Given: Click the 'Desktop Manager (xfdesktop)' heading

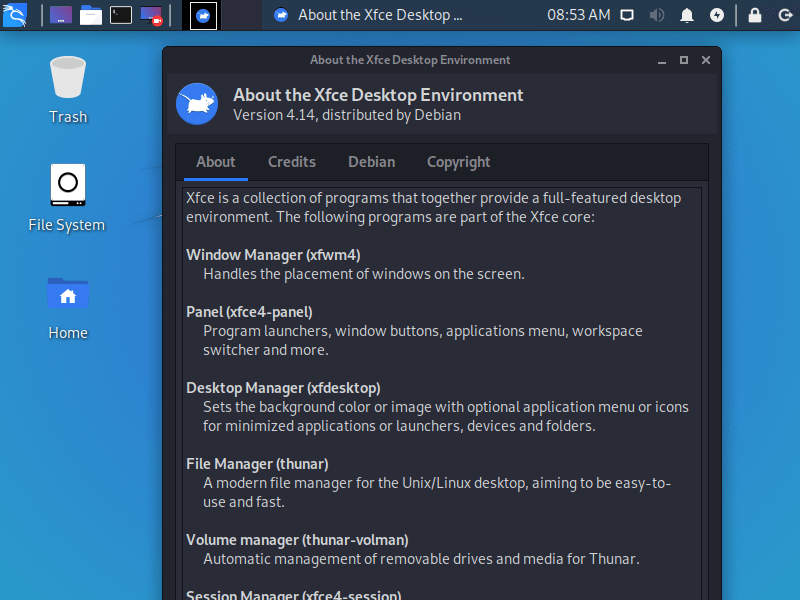Looking at the screenshot, I should pos(283,388).
